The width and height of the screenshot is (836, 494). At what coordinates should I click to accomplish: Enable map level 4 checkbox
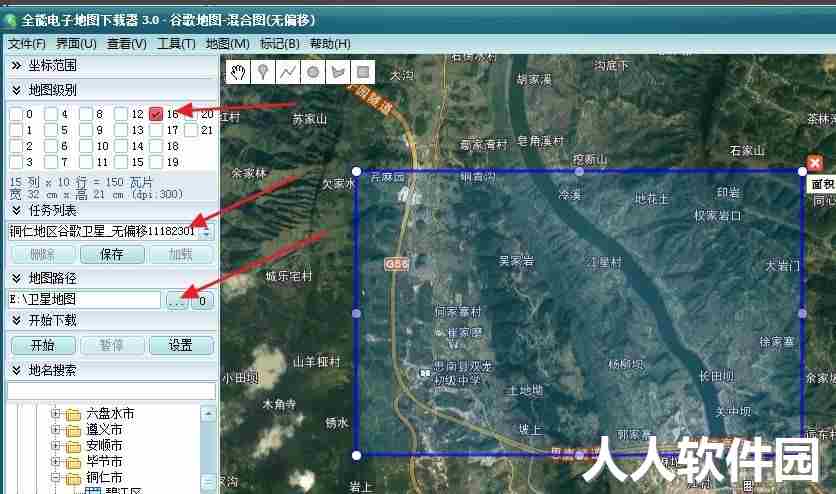click(51, 114)
